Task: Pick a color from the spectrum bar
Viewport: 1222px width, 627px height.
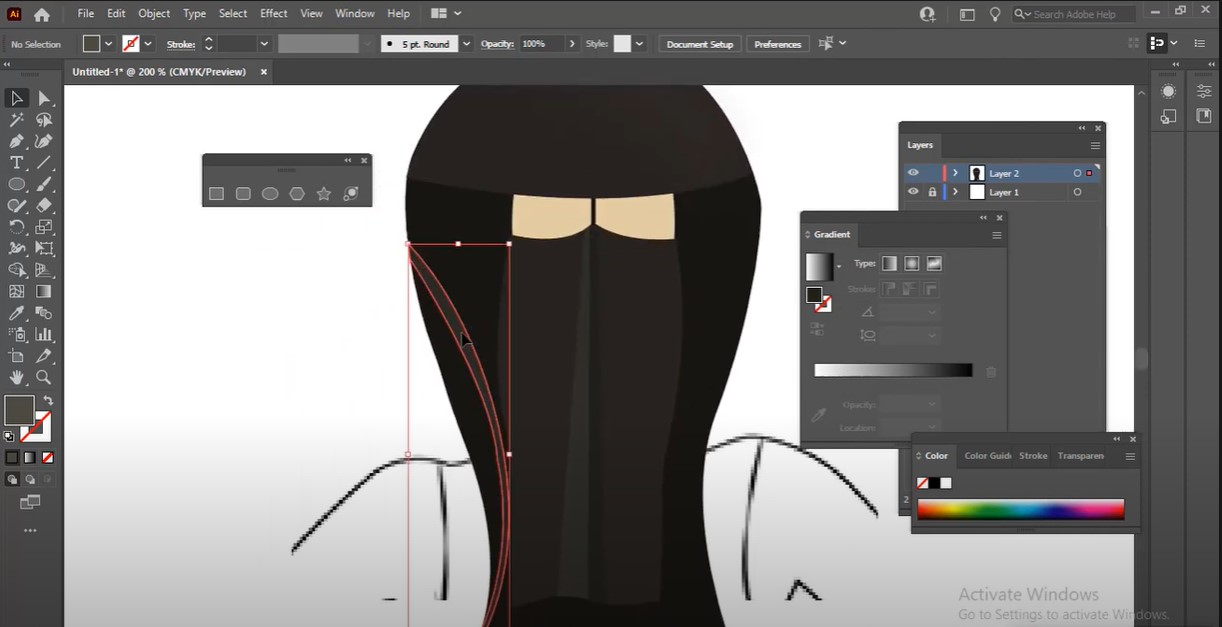Action: [1020, 510]
